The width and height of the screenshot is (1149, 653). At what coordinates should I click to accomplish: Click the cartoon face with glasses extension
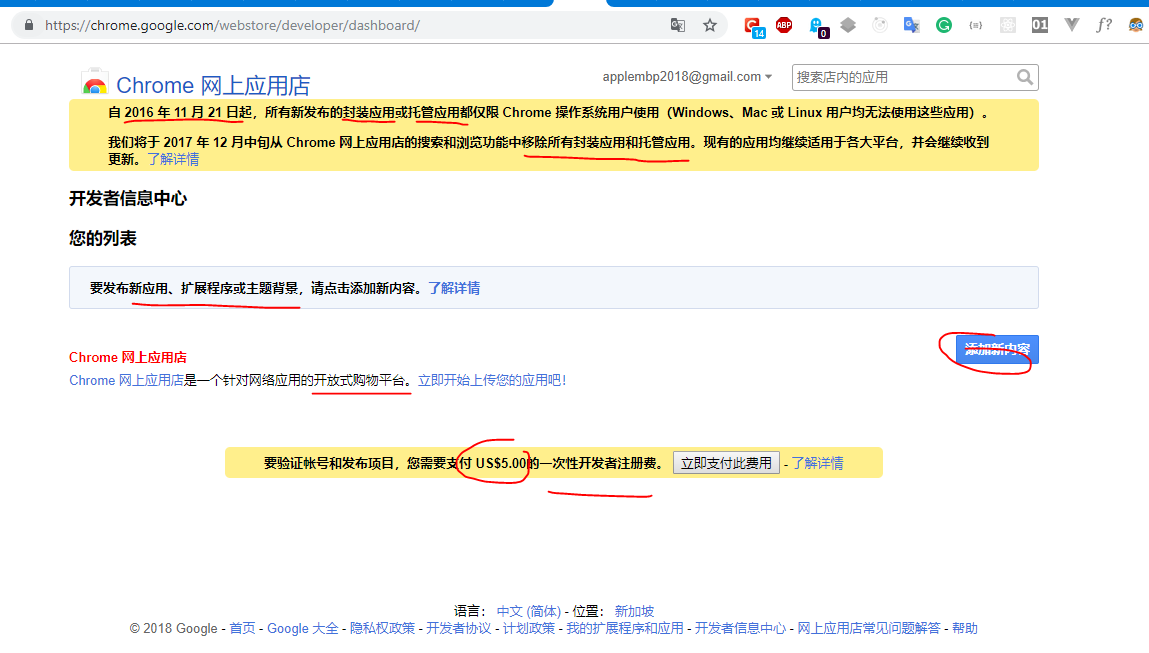point(1136,25)
